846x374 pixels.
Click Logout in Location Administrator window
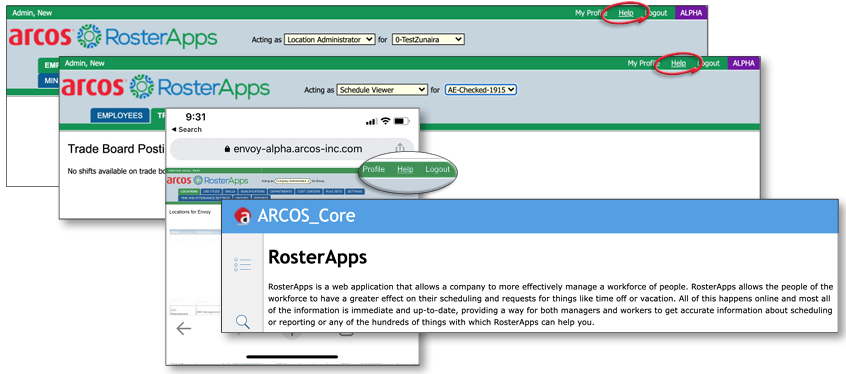coord(656,13)
